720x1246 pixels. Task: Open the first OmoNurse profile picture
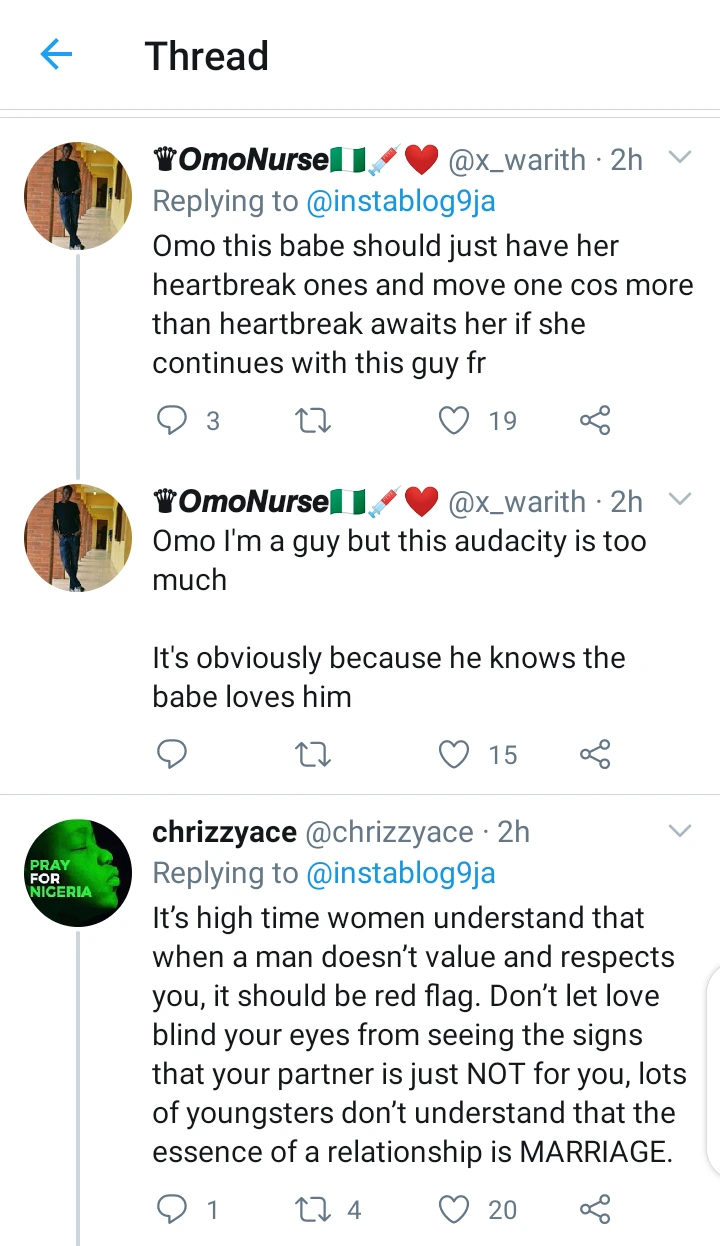(78, 196)
